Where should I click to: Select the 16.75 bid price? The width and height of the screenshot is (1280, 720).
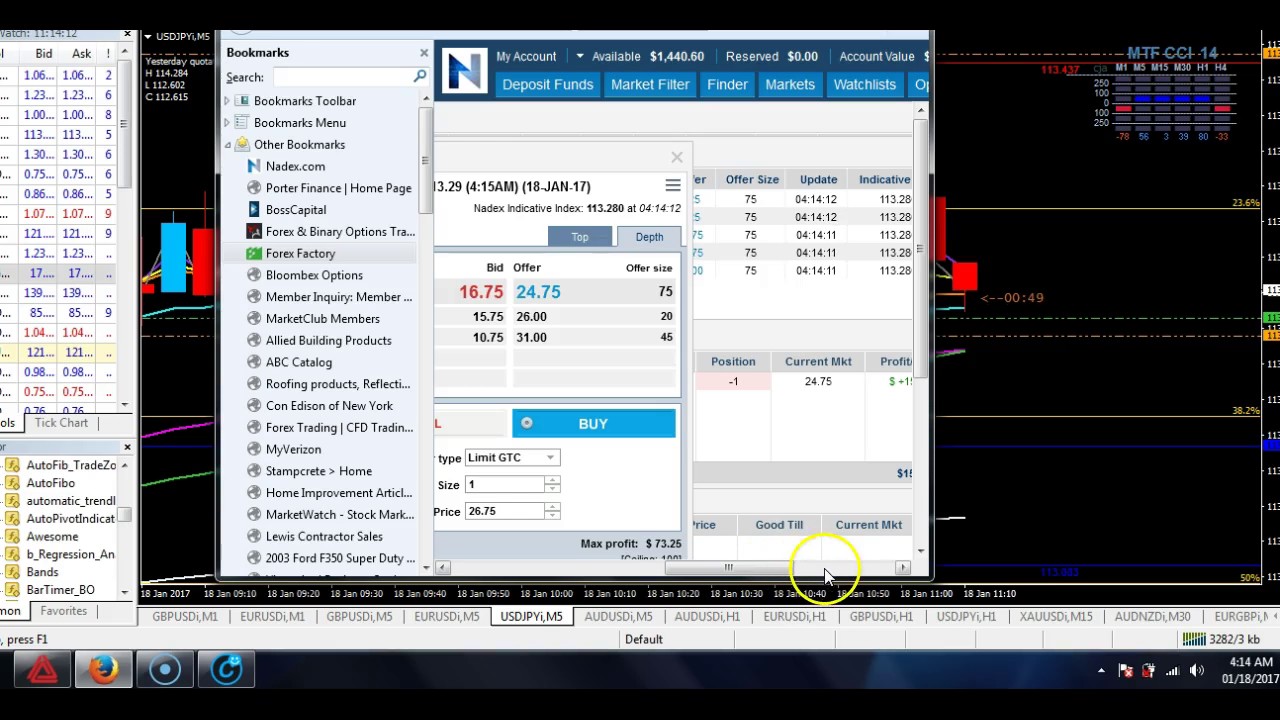[x=481, y=292]
